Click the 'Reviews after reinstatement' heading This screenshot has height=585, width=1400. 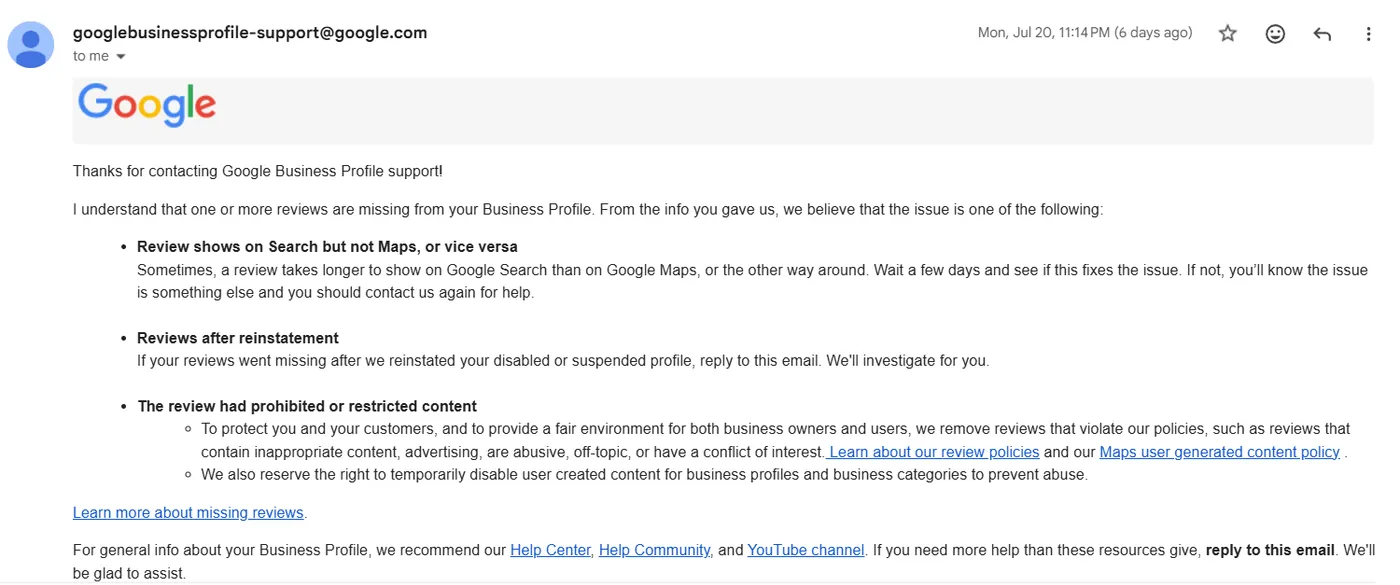(x=238, y=338)
